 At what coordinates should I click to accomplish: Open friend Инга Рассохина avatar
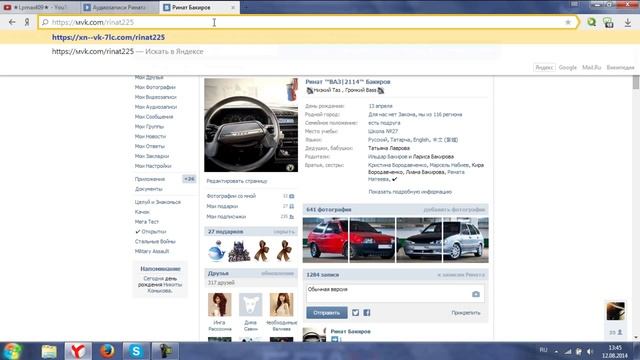220,304
